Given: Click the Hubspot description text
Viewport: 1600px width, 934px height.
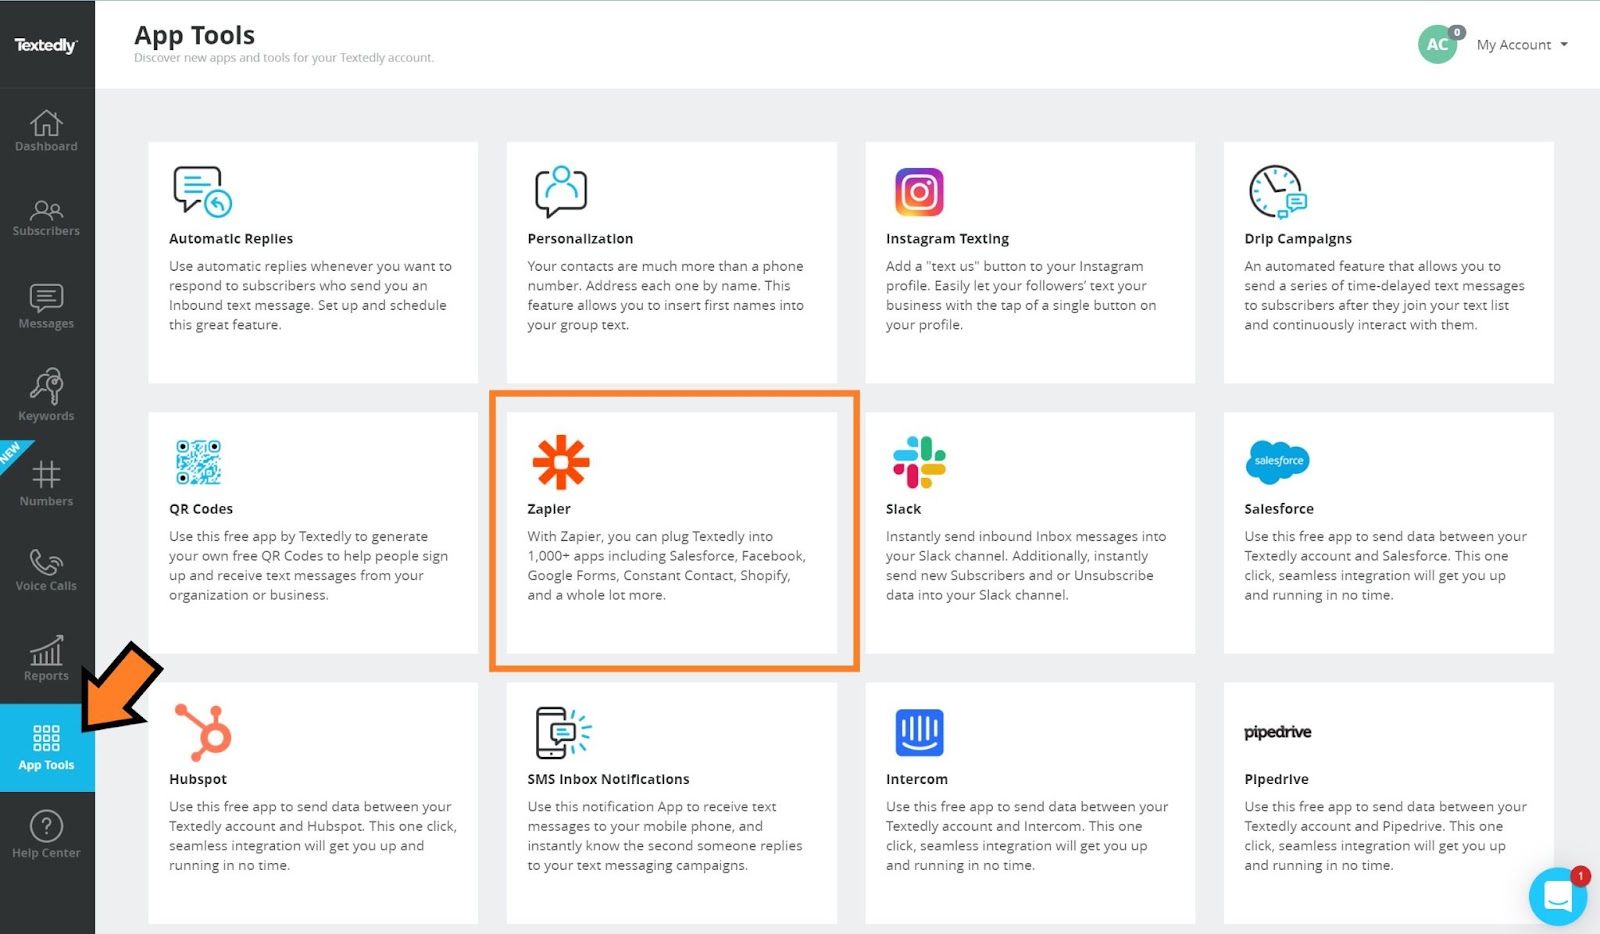Looking at the screenshot, I should click(x=312, y=836).
